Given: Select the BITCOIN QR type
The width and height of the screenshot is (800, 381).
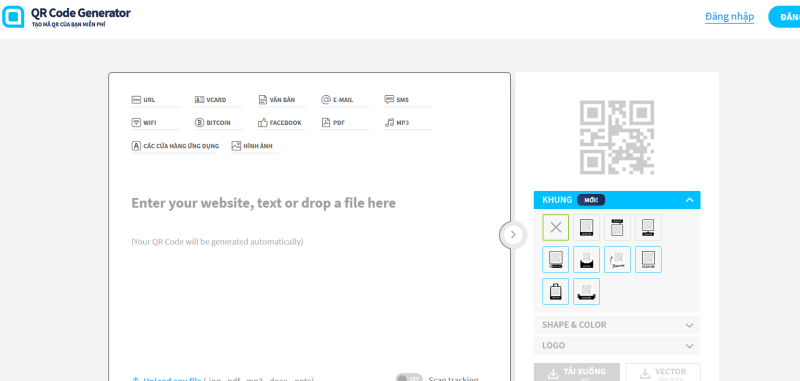Looking at the screenshot, I should click(218, 123).
